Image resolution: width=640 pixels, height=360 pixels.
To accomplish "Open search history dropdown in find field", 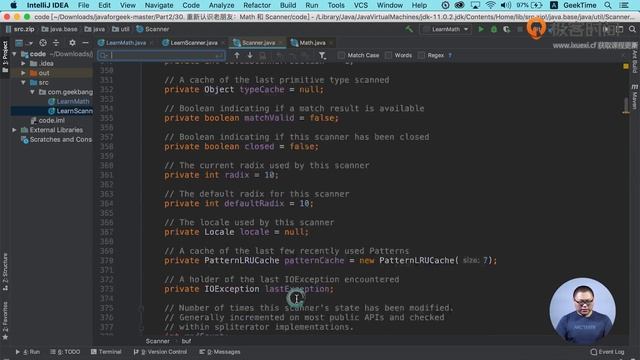I will pos(104,55).
